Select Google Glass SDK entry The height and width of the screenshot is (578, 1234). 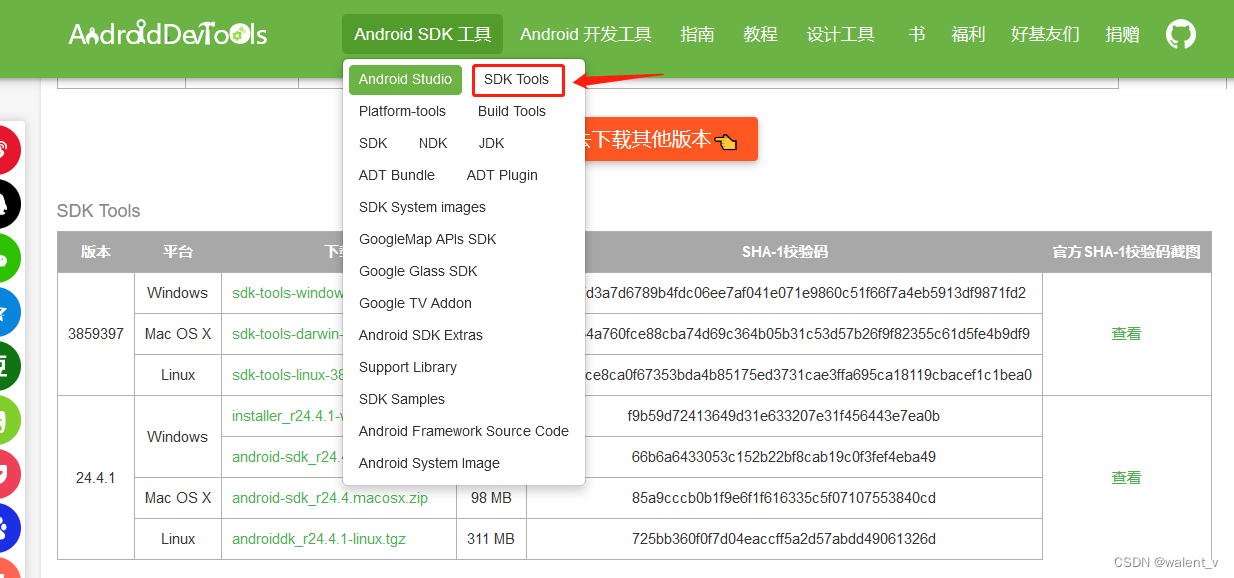point(418,271)
